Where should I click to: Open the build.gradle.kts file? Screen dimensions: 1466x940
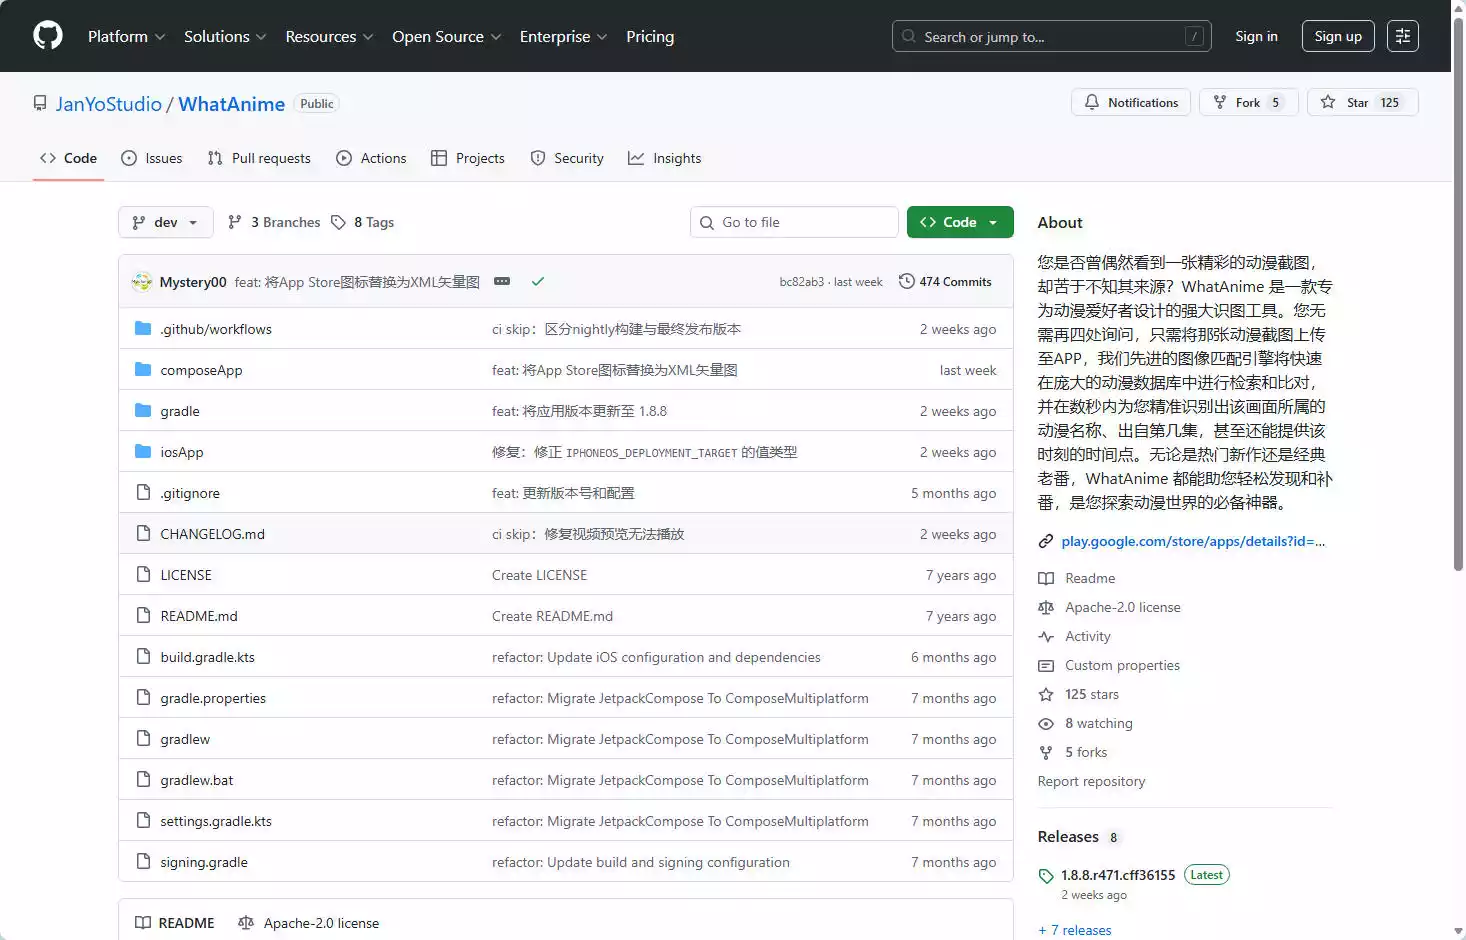[x=208, y=657]
